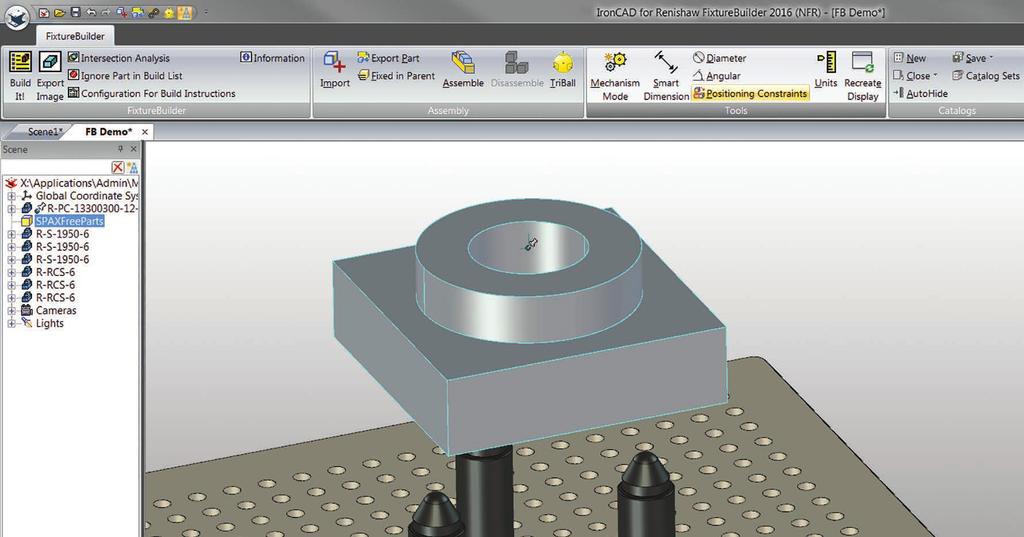The height and width of the screenshot is (537, 1024).
Task: Switch to the Scene1* document tab
Action: 44,131
